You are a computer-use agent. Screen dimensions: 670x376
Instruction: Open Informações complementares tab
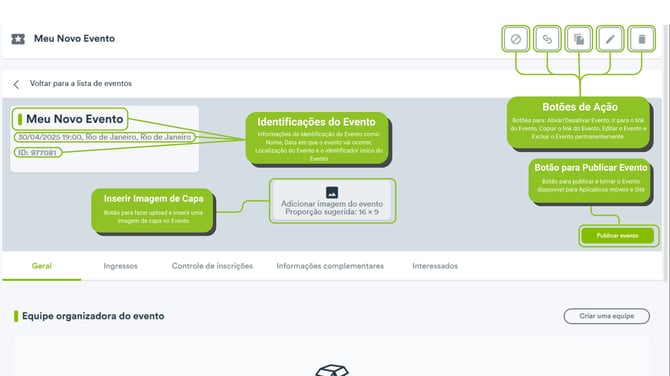pos(330,266)
